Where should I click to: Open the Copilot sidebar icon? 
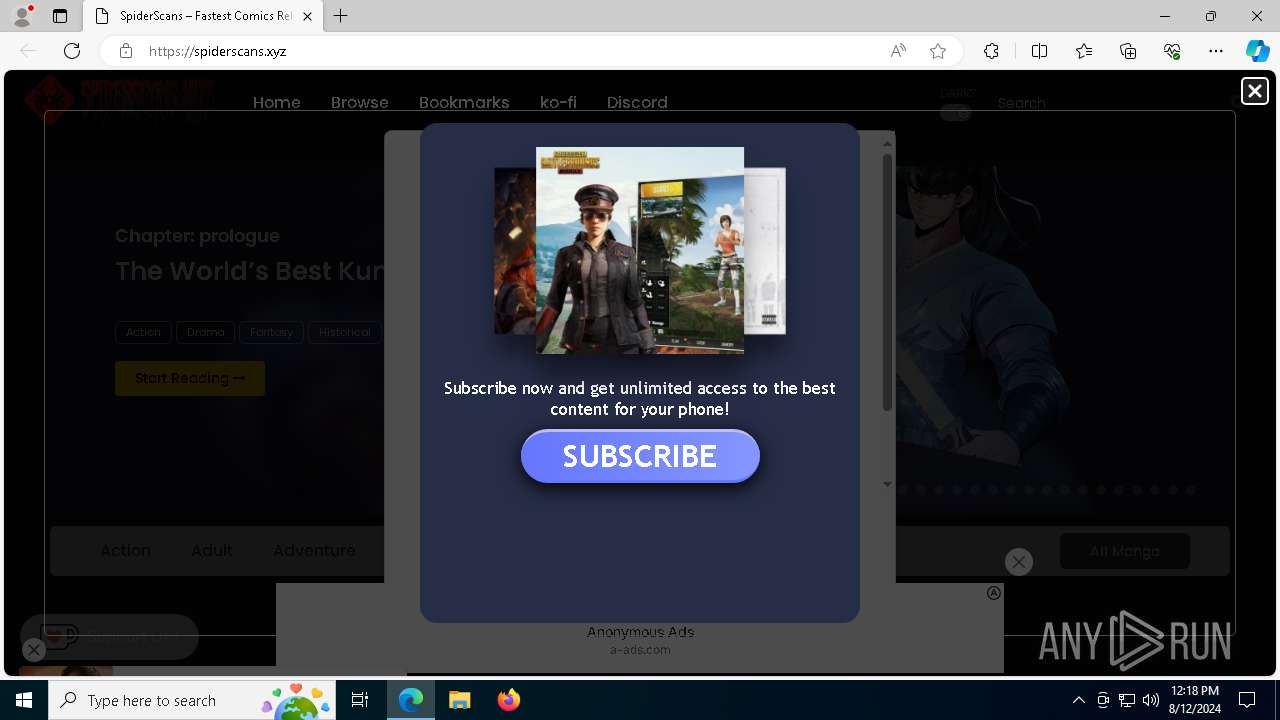tap(1257, 51)
